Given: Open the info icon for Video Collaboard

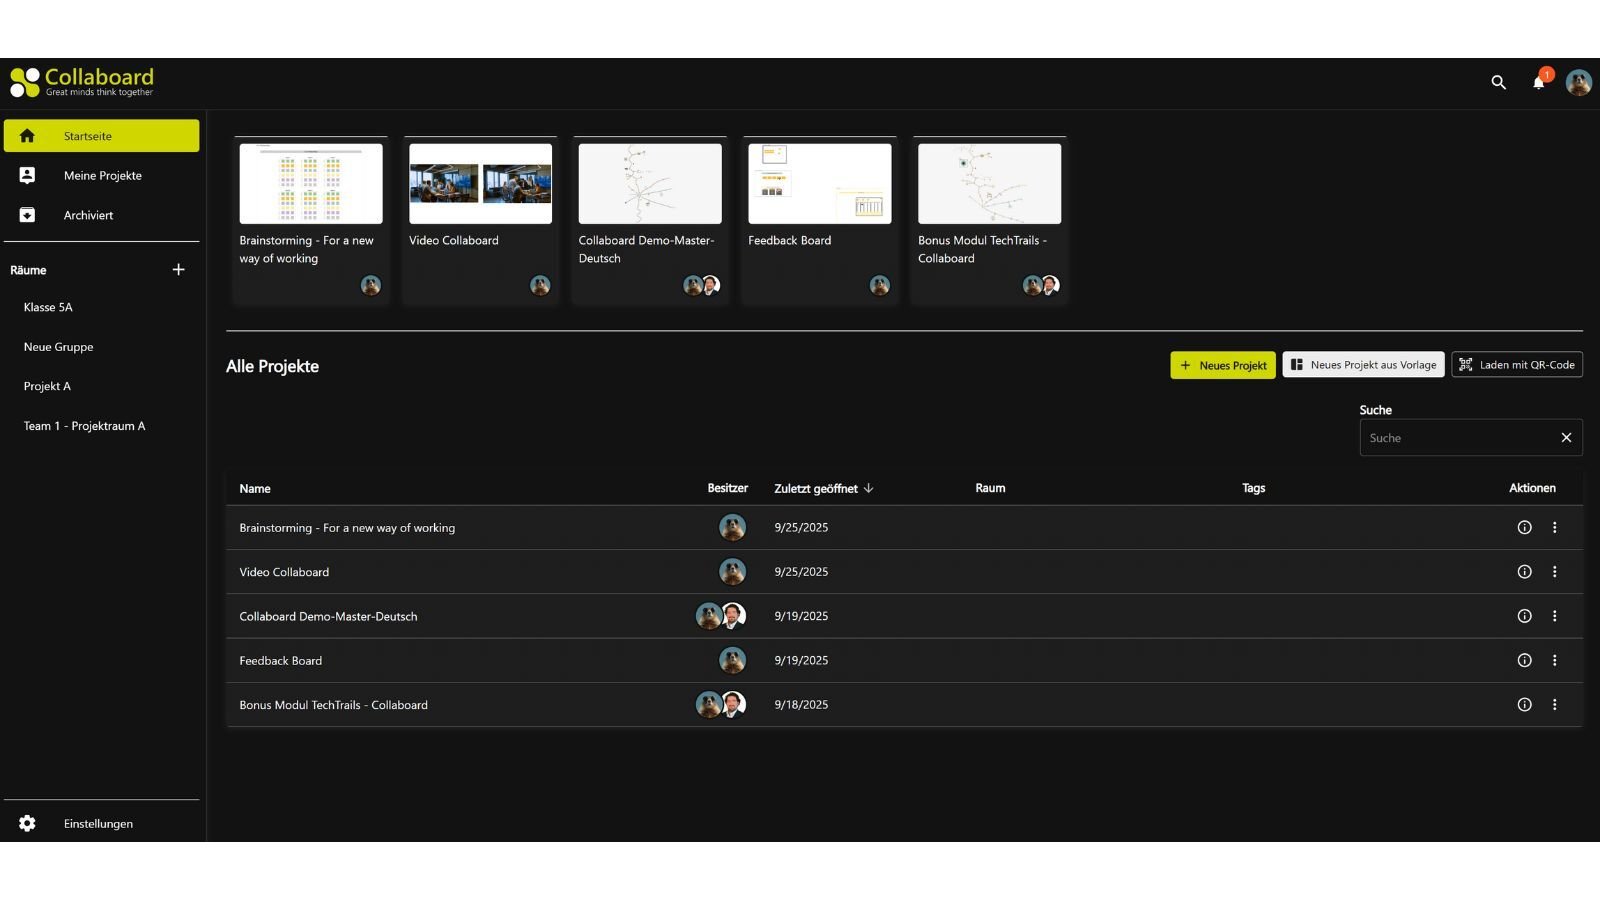Looking at the screenshot, I should click(x=1524, y=571).
